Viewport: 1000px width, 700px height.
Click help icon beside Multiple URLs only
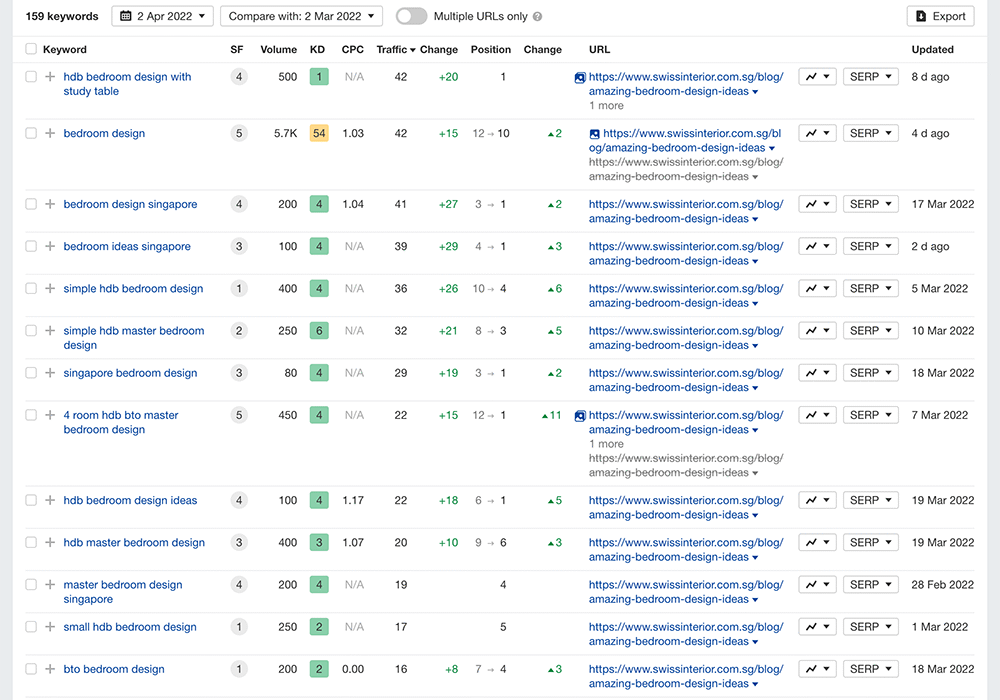(x=538, y=17)
